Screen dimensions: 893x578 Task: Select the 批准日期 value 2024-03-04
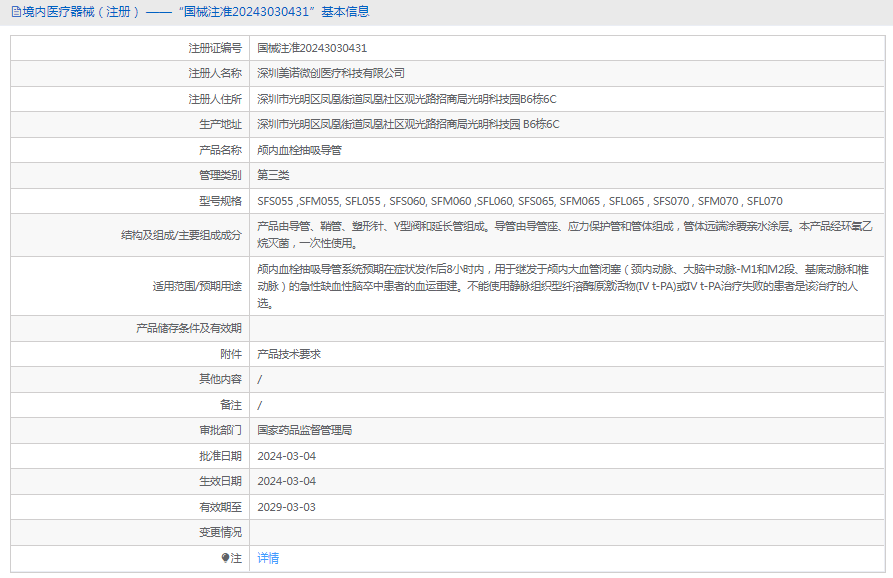pyautogui.click(x=286, y=456)
